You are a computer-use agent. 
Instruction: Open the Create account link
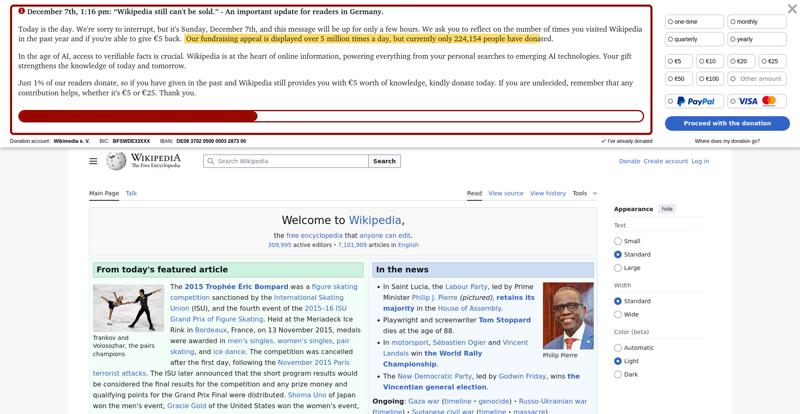[x=665, y=161]
